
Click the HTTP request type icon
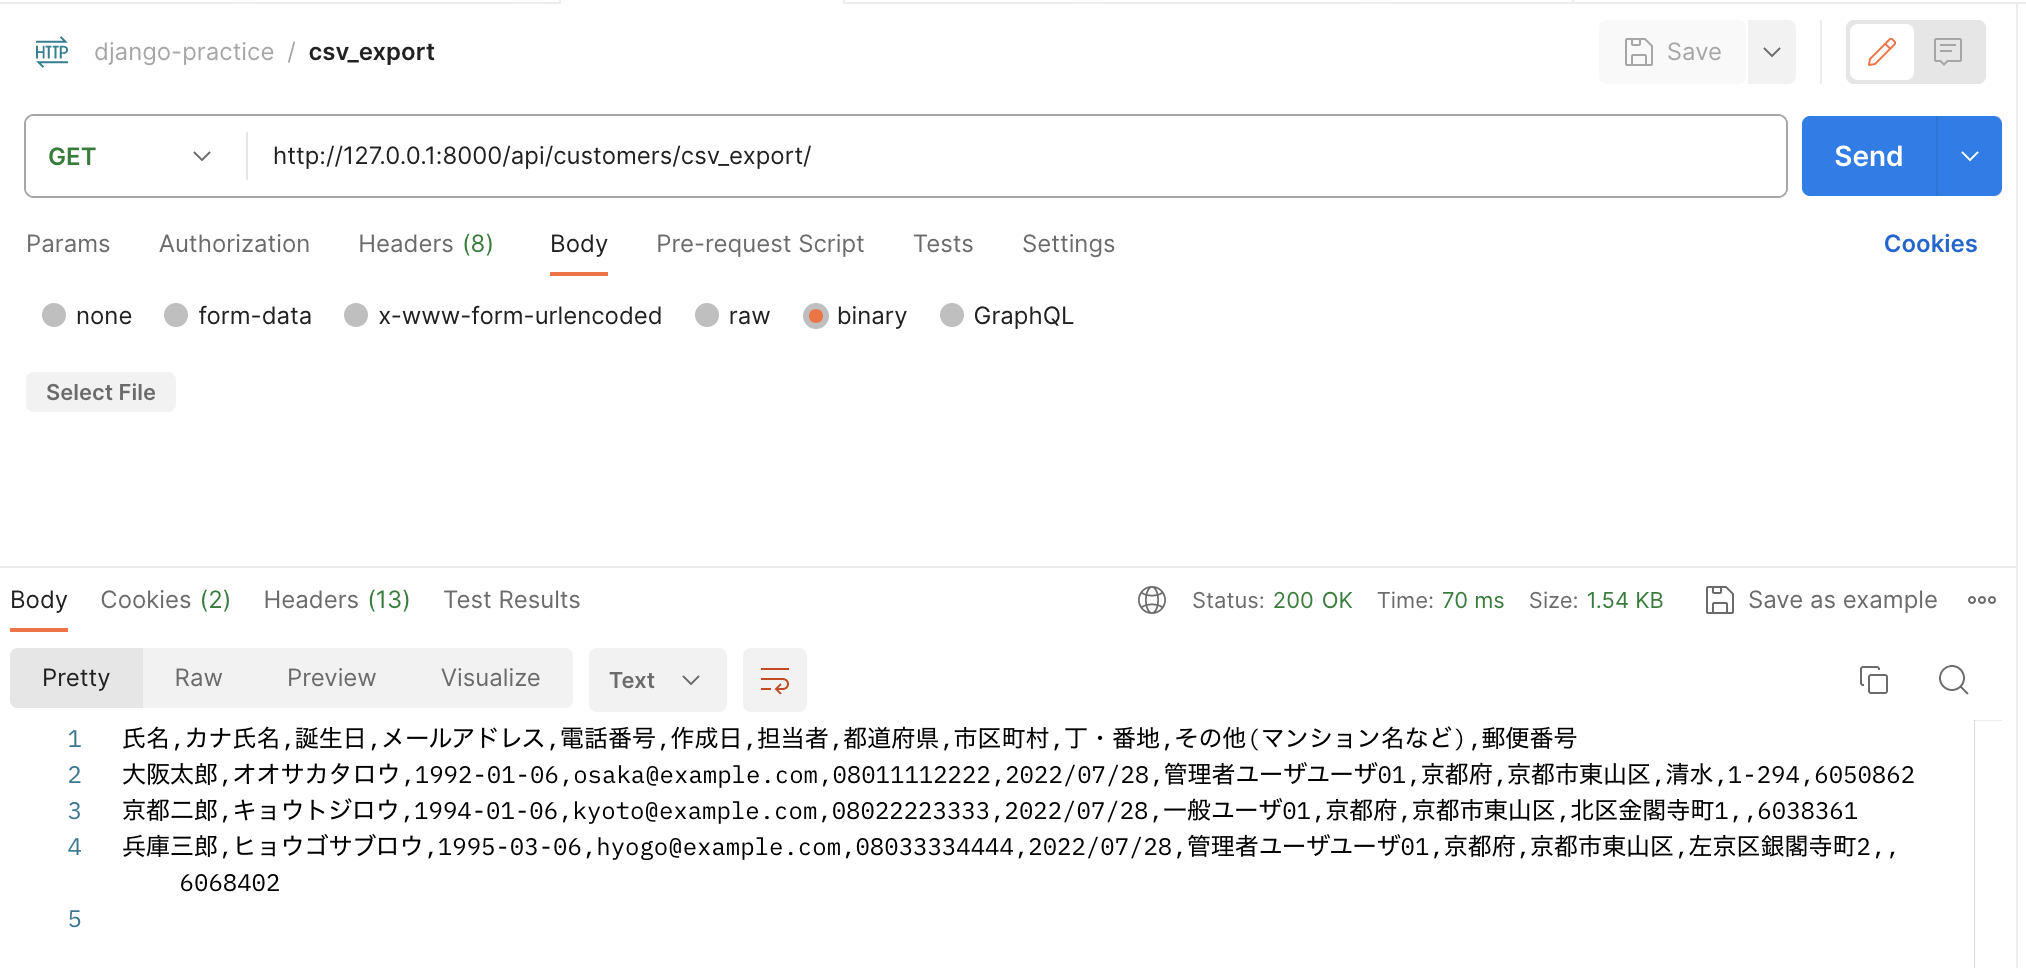coord(50,51)
